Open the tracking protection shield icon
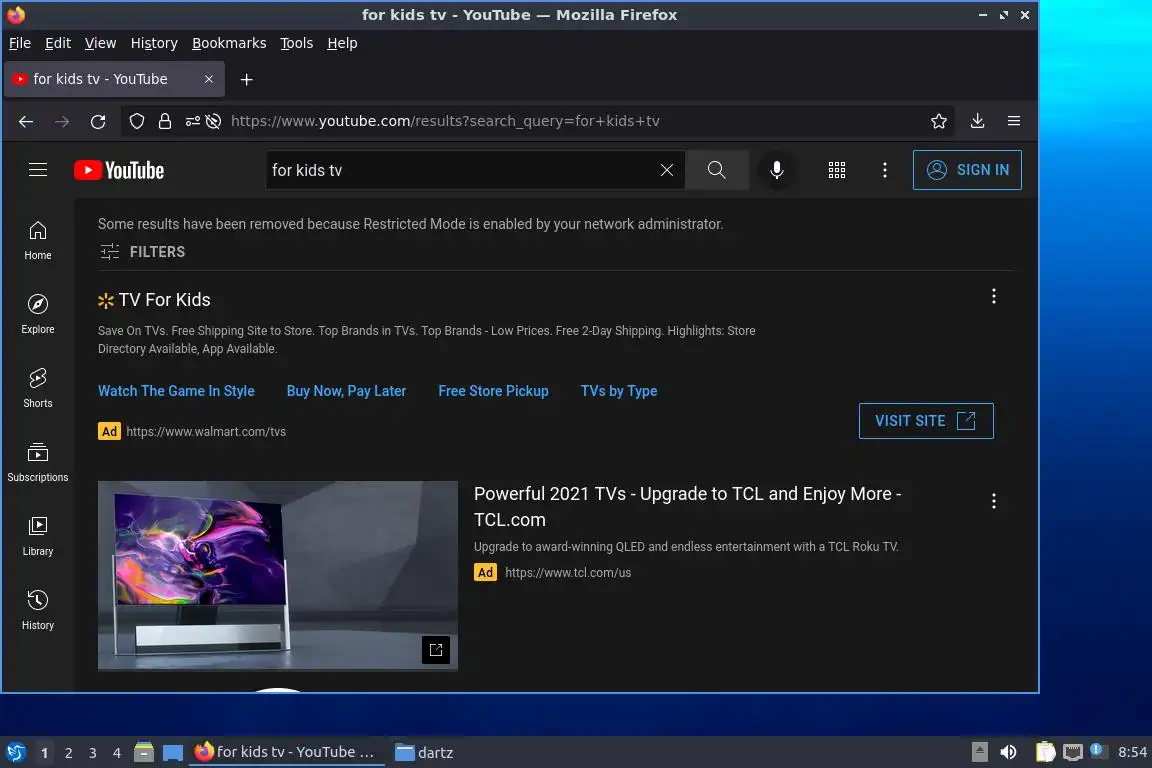Image resolution: width=1152 pixels, height=768 pixels. pos(137,121)
